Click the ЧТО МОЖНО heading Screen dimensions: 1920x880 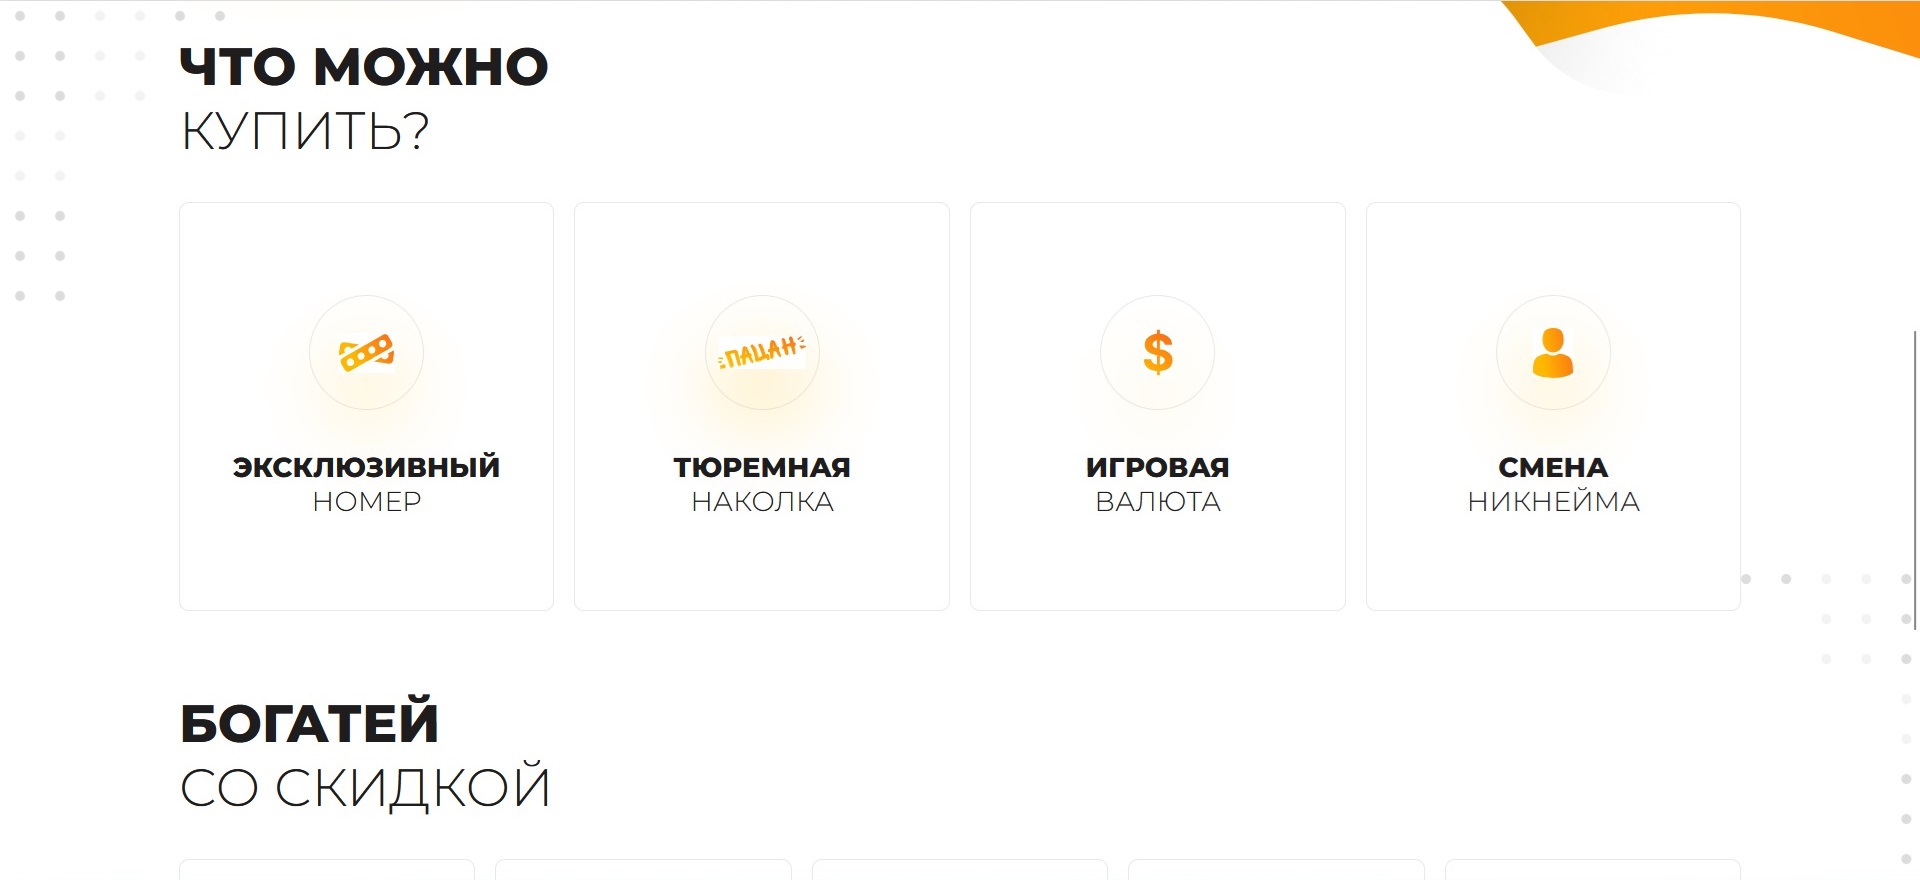click(364, 67)
